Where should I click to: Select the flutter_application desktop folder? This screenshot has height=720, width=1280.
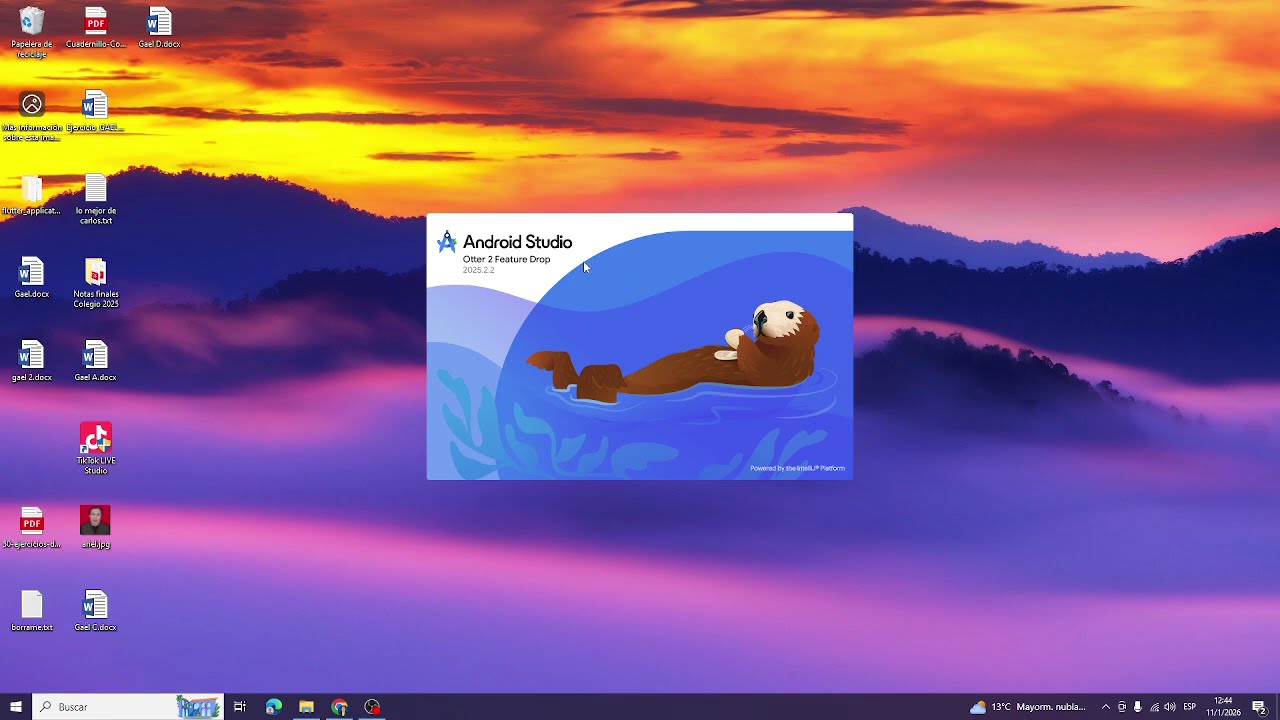32,195
